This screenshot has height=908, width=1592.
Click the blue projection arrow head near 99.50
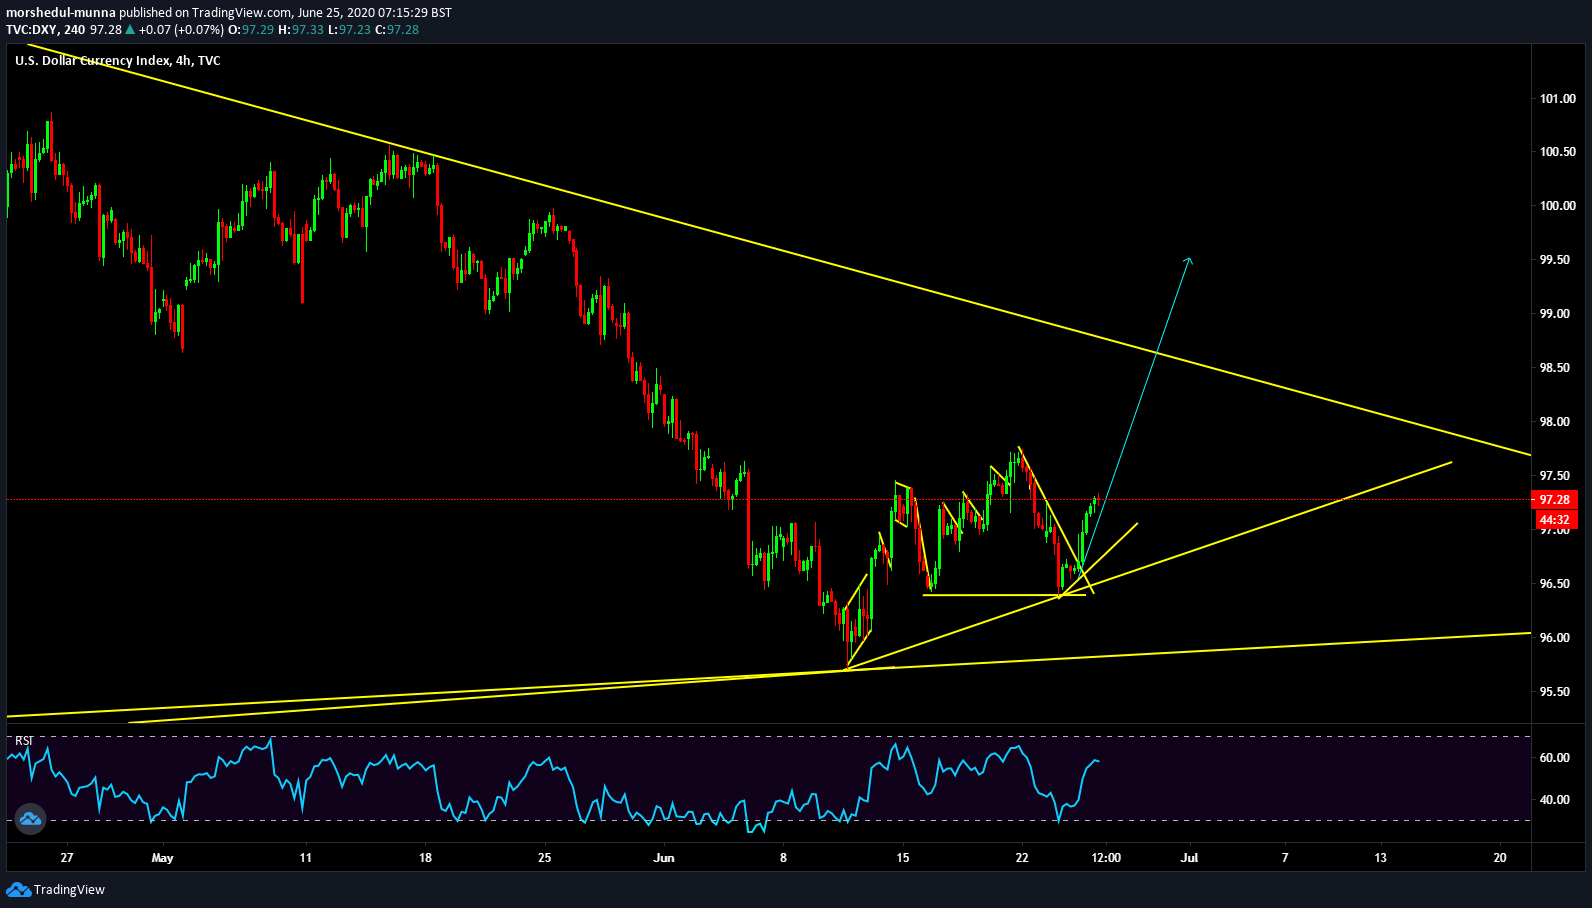point(1188,261)
